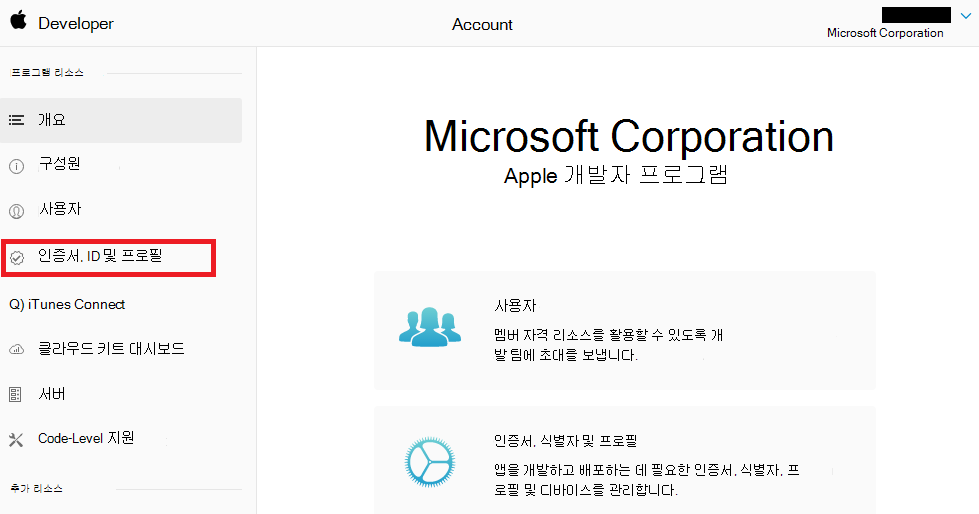Open the 사용자 sidebar item
This screenshot has width=979, height=514.
(x=60, y=209)
